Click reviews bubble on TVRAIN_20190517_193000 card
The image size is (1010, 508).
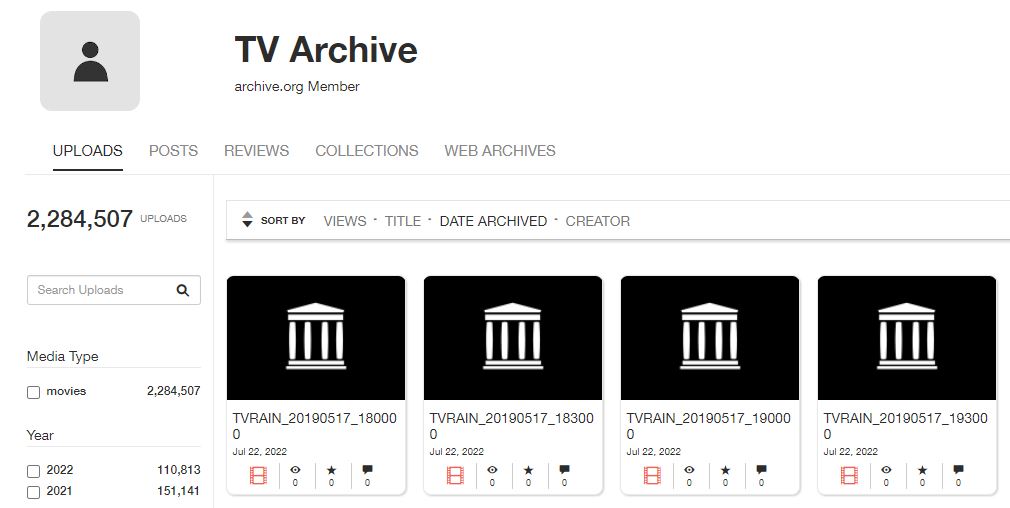(x=959, y=470)
